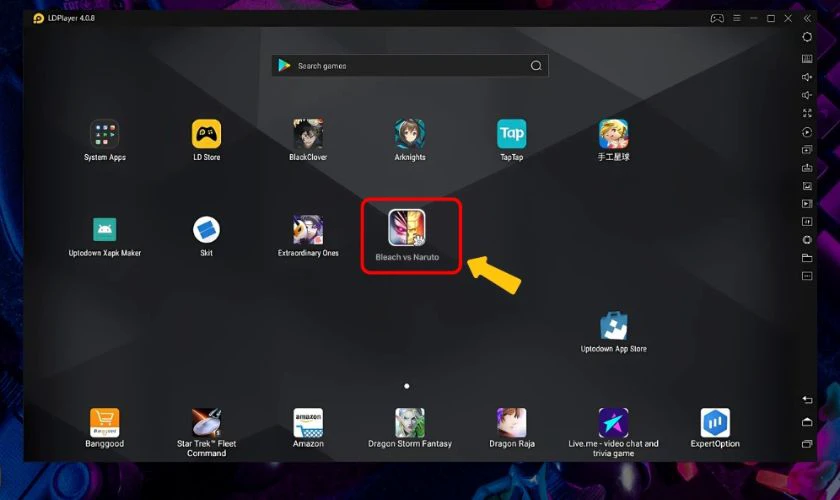
Task: Open the multi-instance plus-window icon
Action: pyautogui.click(x=807, y=150)
